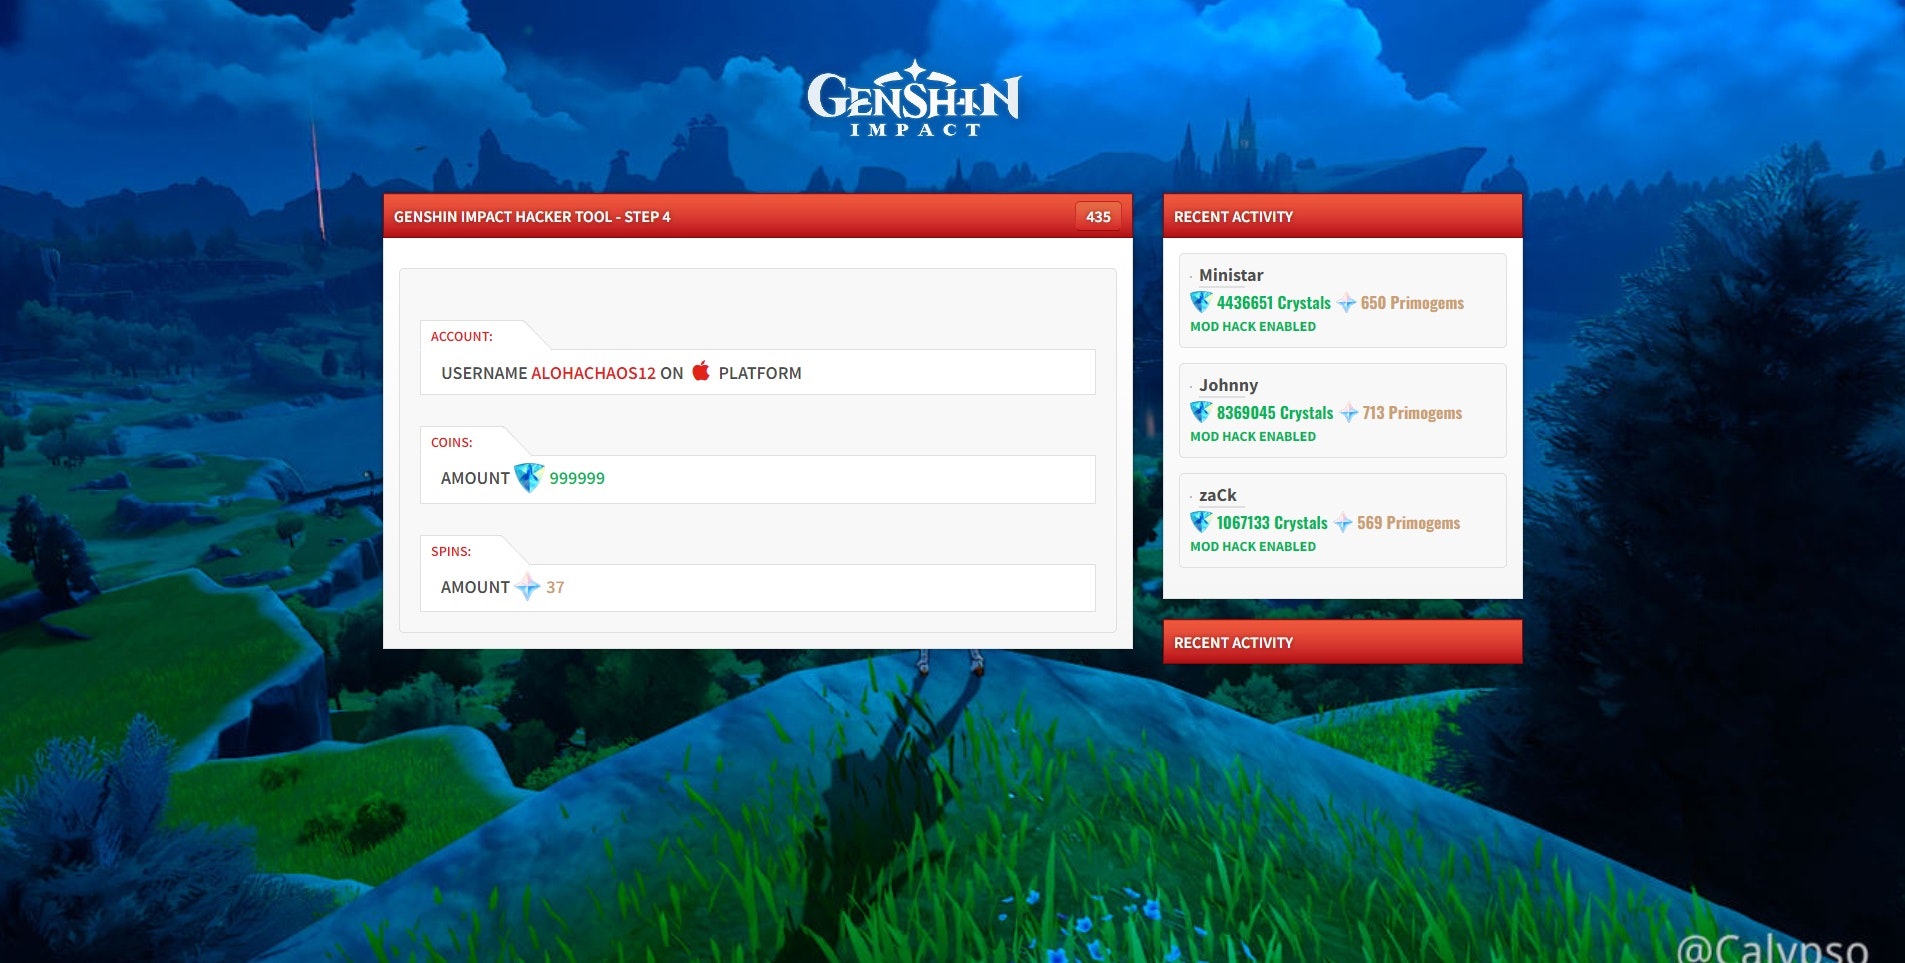
Task: Click the primogem icon in Ministar's entry
Action: coord(1347,303)
